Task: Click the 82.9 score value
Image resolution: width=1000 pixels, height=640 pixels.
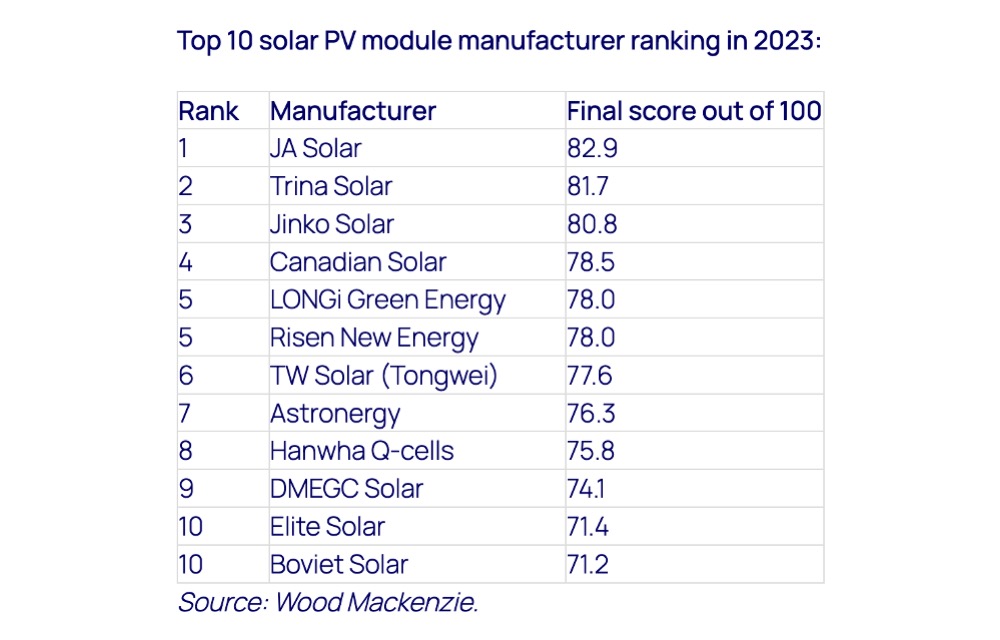Action: (592, 149)
